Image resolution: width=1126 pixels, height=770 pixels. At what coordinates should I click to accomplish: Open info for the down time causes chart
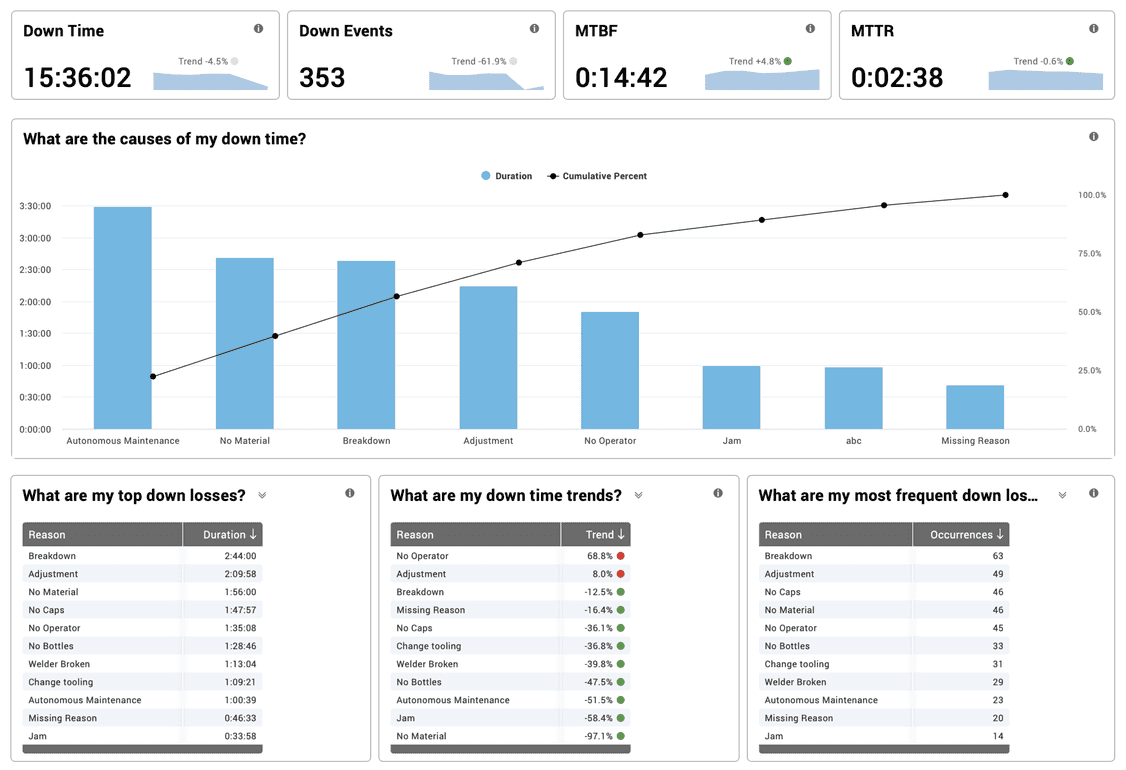(x=1093, y=136)
